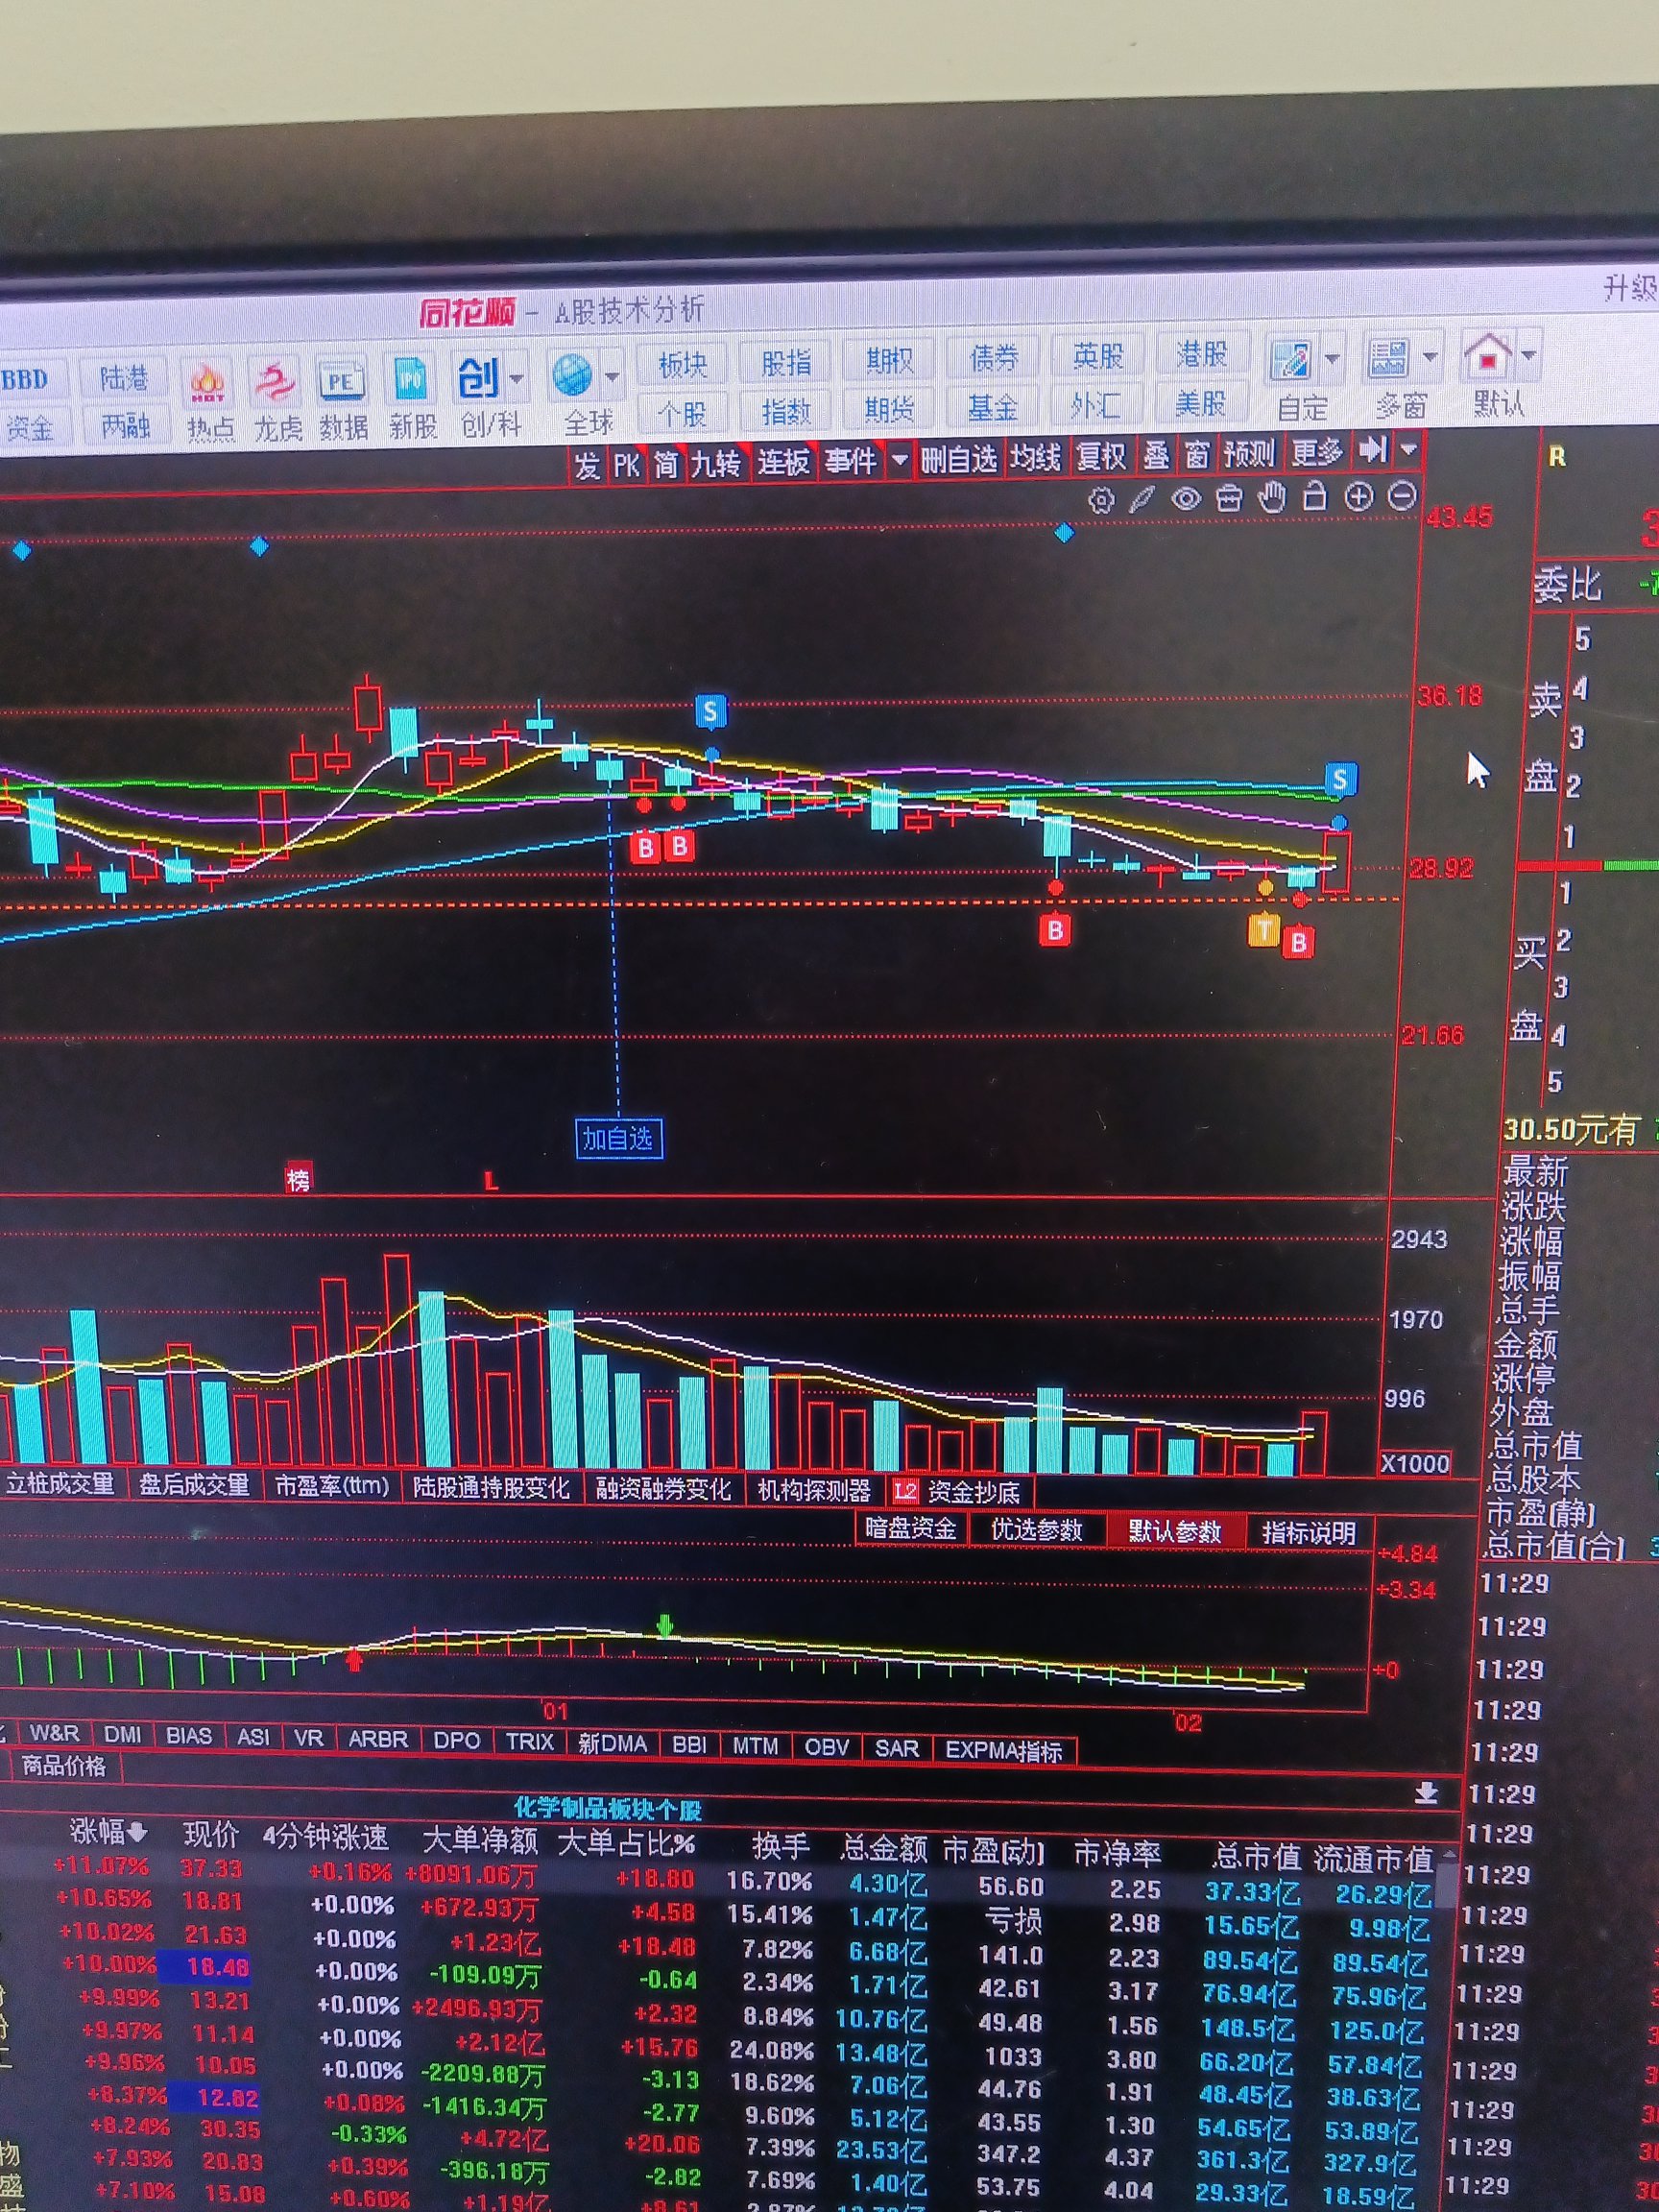The width and height of the screenshot is (1659, 2212).
Task: Open chart settings gear icon
Action: point(1101,501)
